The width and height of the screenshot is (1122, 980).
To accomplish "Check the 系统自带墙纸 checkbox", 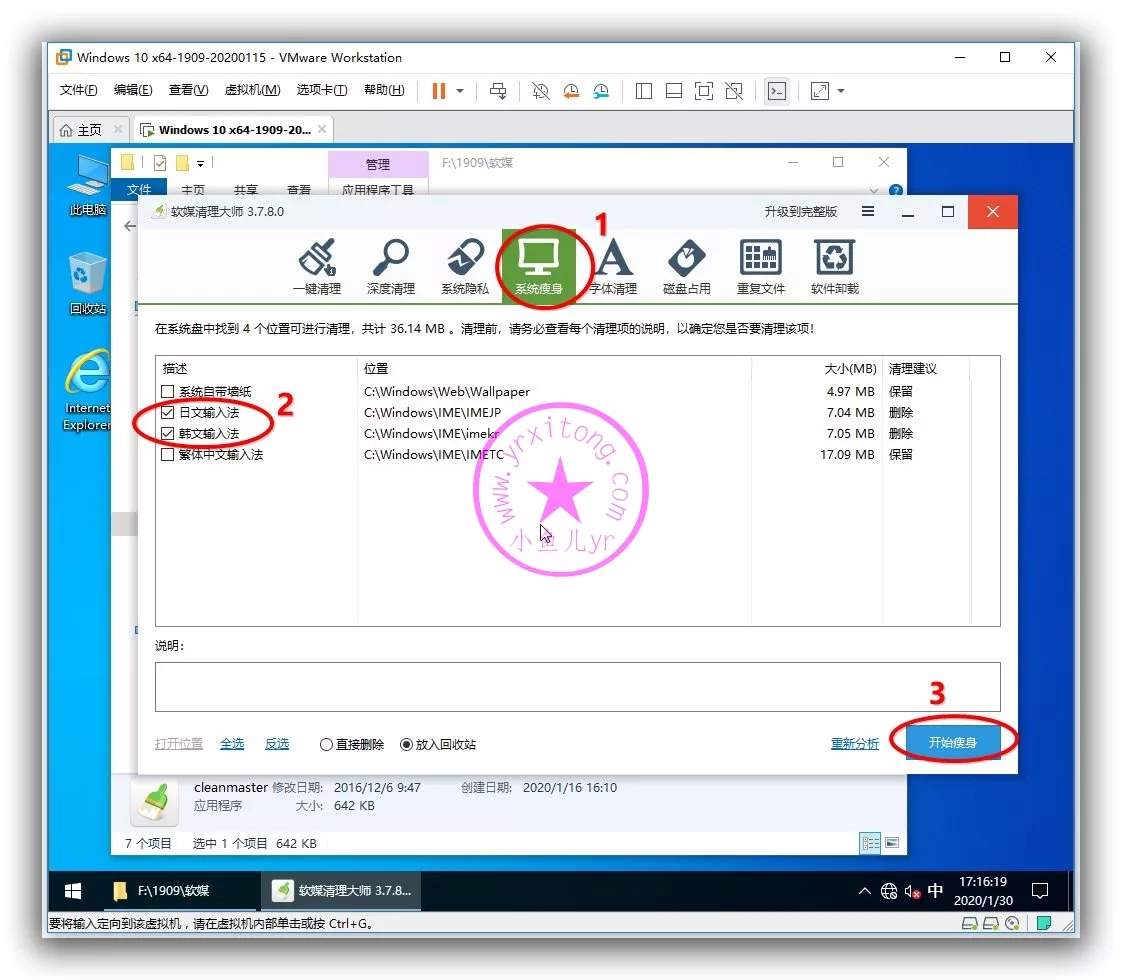I will pos(168,392).
